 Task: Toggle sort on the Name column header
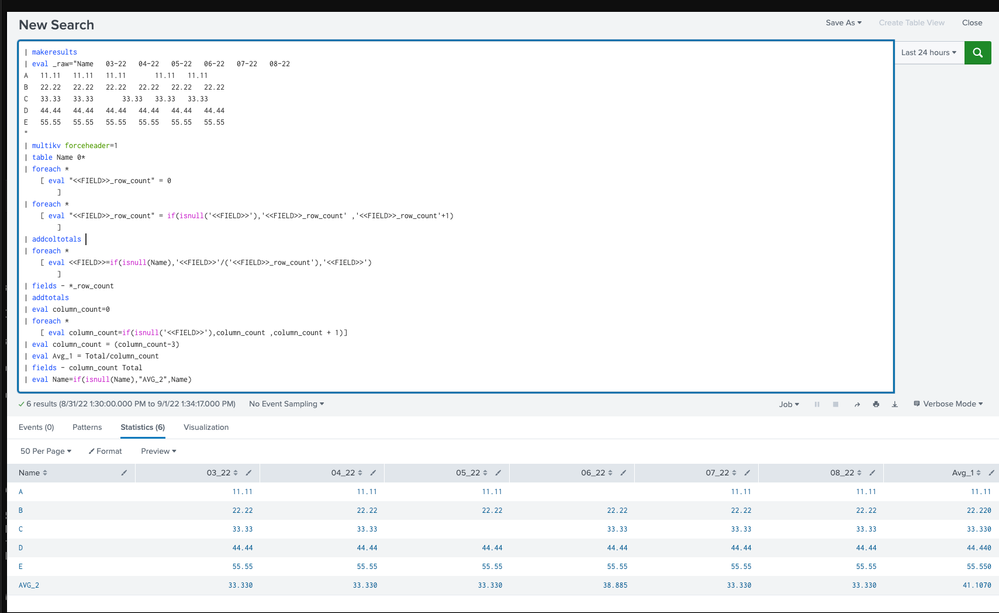[32, 472]
